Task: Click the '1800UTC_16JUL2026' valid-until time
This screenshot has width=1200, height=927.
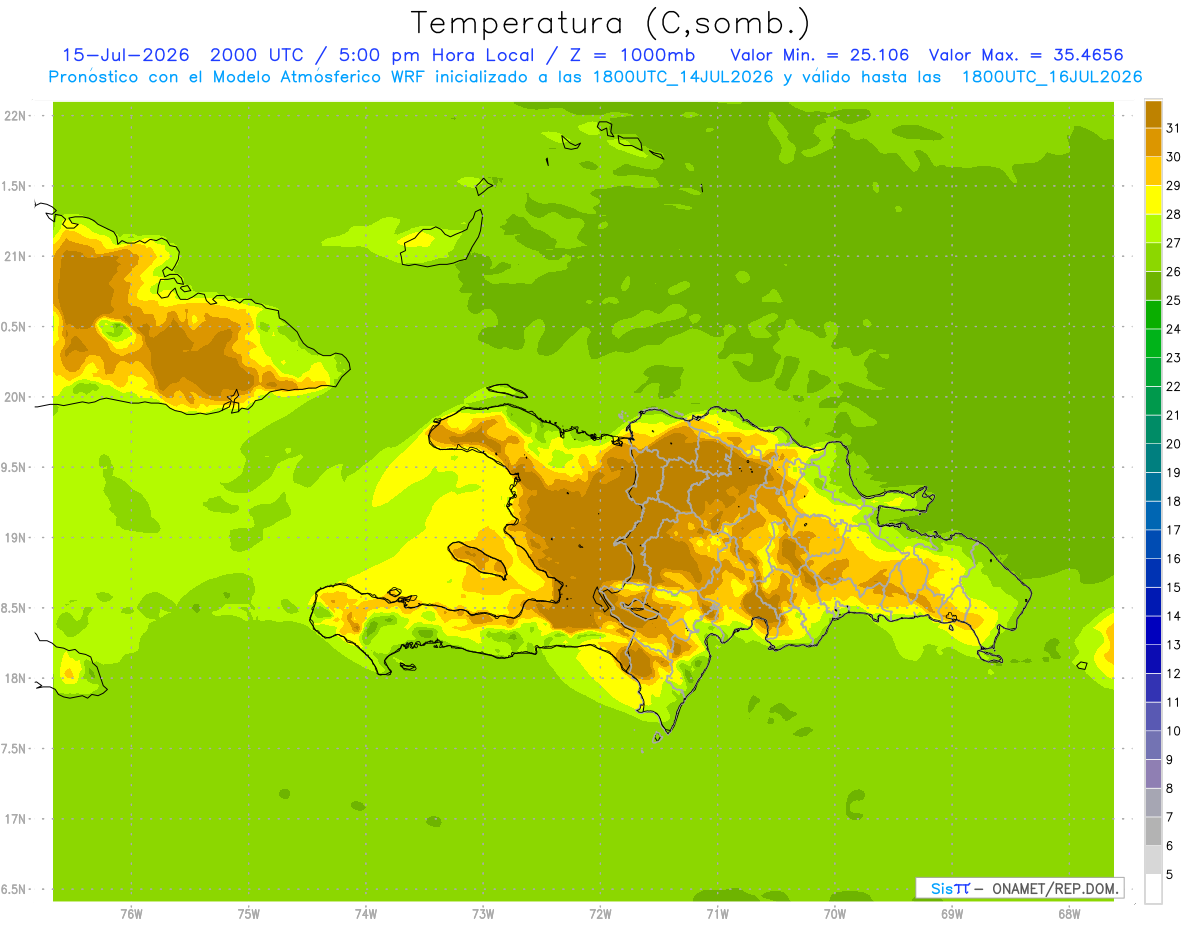Action: coord(1052,77)
